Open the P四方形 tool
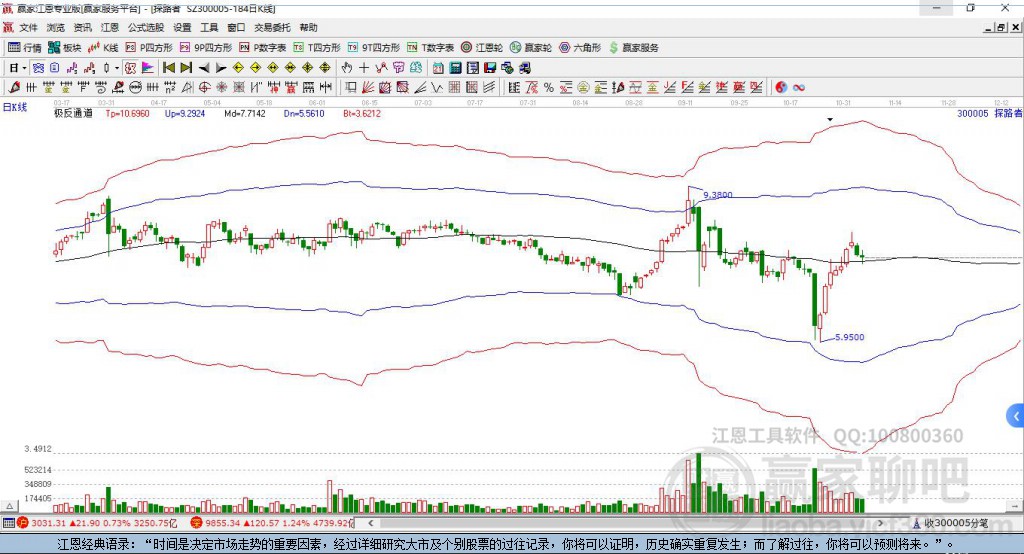The width and height of the screenshot is (1024, 554). tap(149, 48)
